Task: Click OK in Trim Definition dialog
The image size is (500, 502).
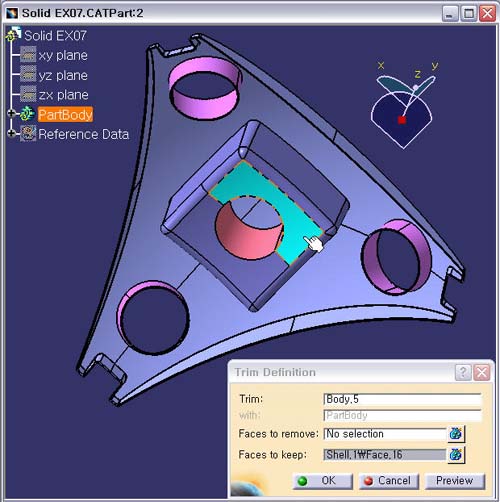Action: point(322,481)
